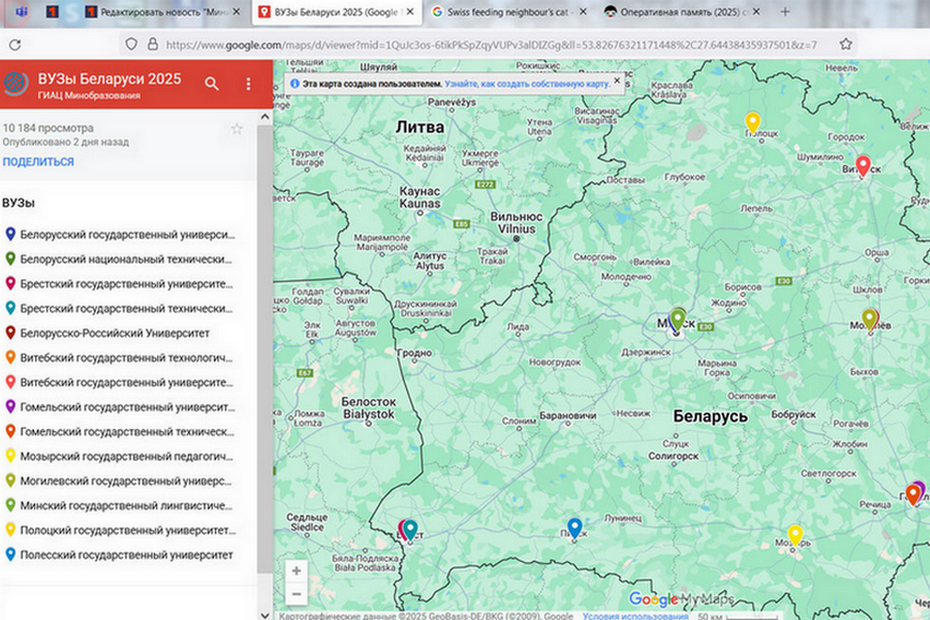Click the teal pin at Brest
The width and height of the screenshot is (930, 620).
pyautogui.click(x=410, y=530)
